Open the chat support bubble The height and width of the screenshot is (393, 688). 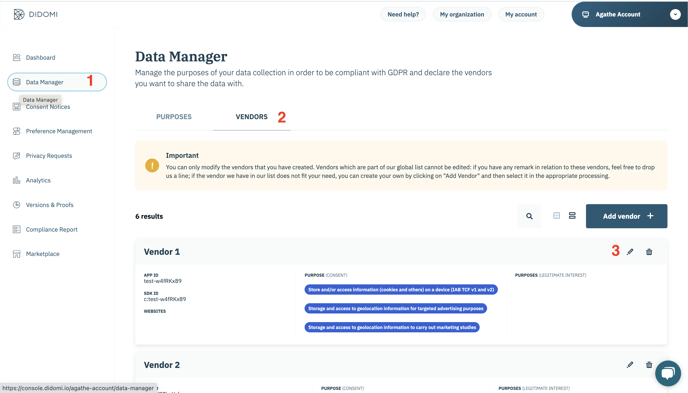click(x=668, y=373)
